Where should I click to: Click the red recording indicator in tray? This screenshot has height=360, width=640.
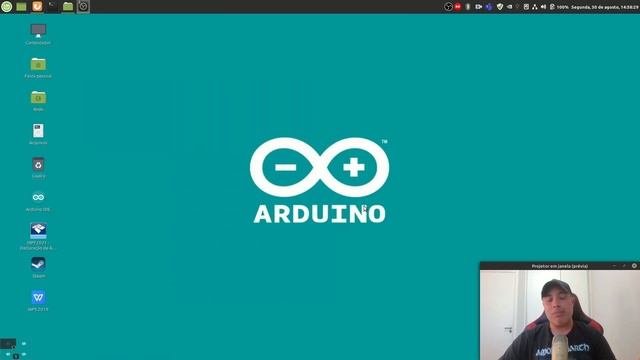458,7
